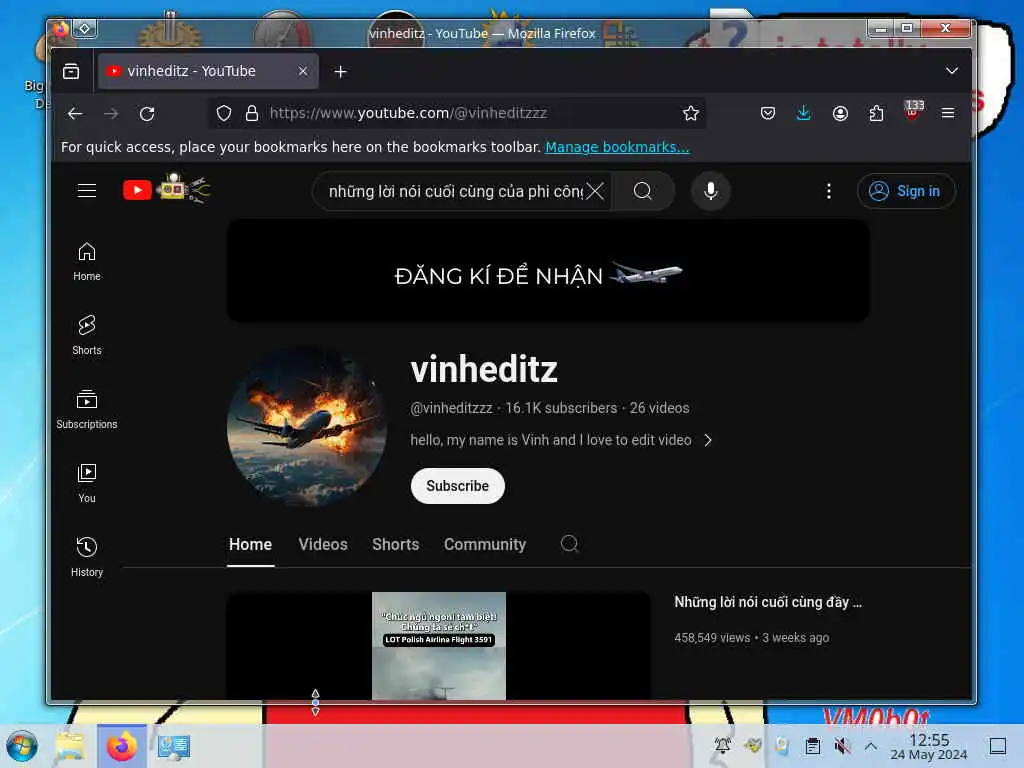The image size is (1024, 768).
Task: Expand the channel description chevron
Action: (x=708, y=440)
